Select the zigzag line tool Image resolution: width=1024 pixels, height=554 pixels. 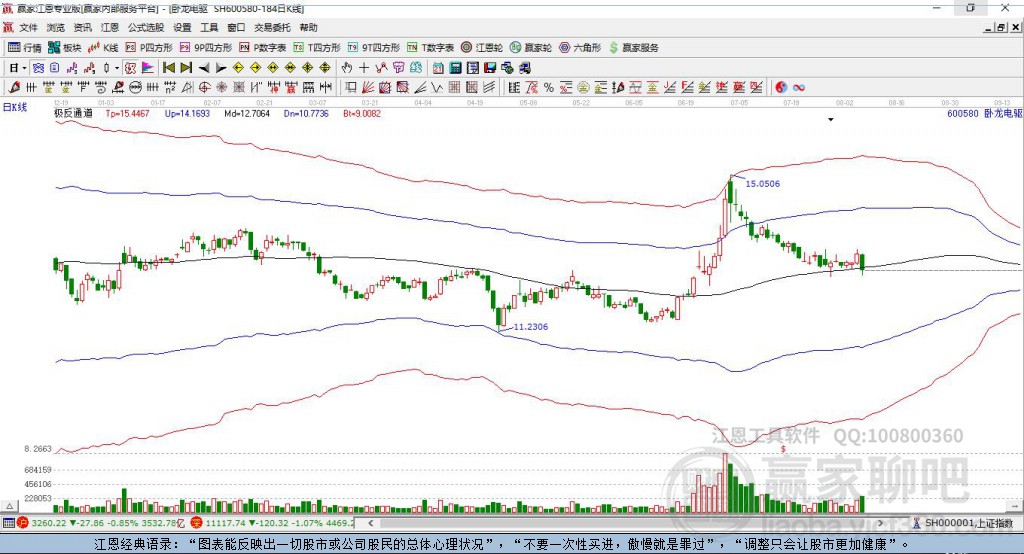(436, 87)
